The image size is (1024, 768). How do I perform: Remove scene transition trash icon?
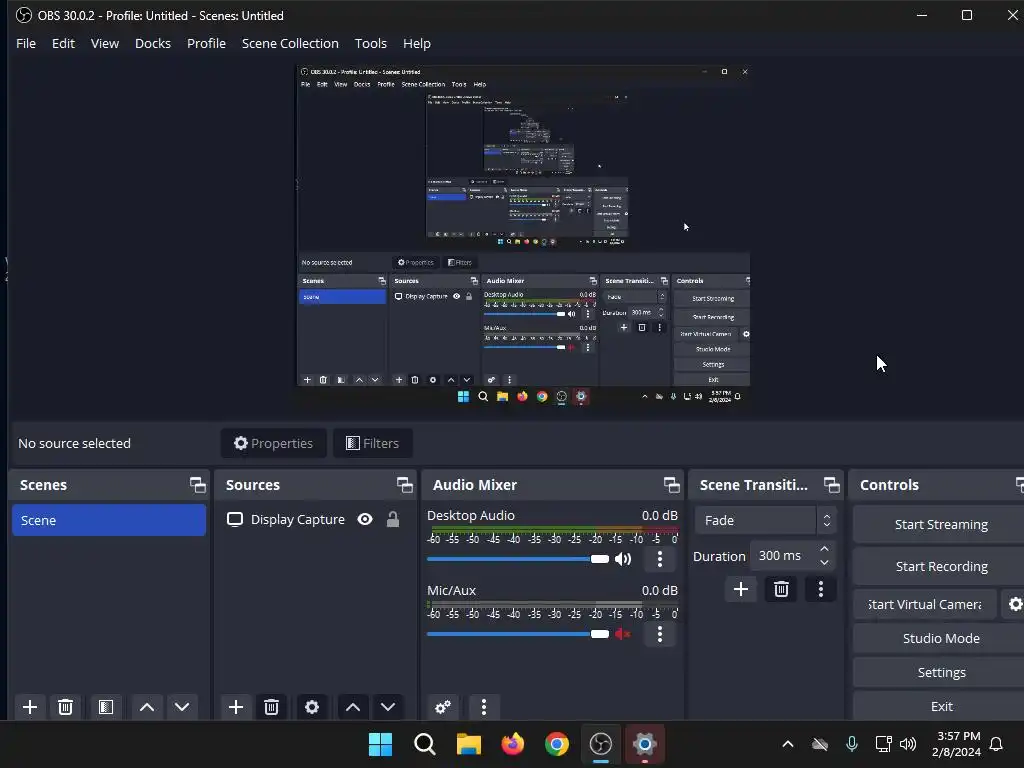(x=781, y=590)
